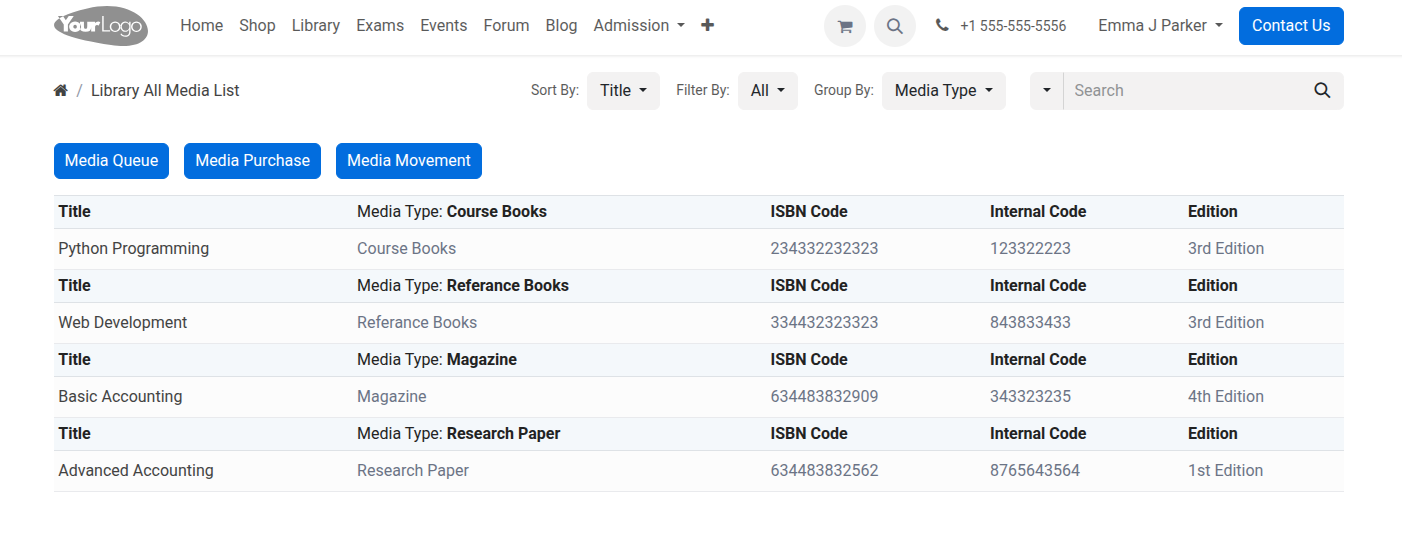Click ISBN code 334432323323
This screenshot has height=542, width=1402.
click(x=825, y=323)
